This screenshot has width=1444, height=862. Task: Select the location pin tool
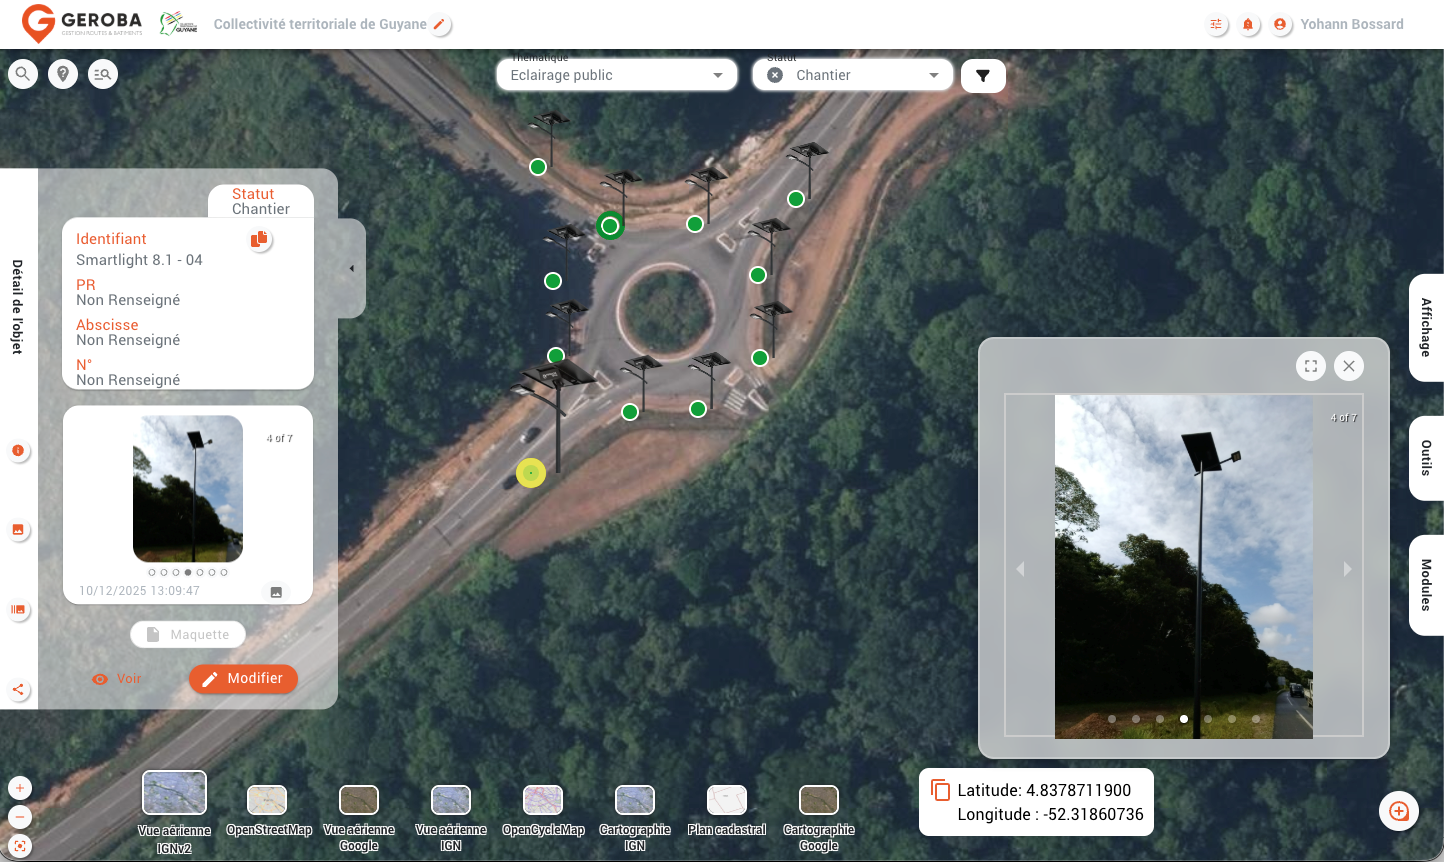(x=62, y=74)
